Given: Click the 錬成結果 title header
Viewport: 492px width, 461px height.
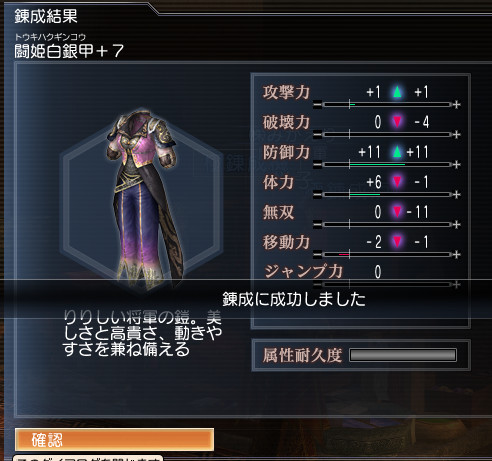Looking at the screenshot, I should click(46, 16).
